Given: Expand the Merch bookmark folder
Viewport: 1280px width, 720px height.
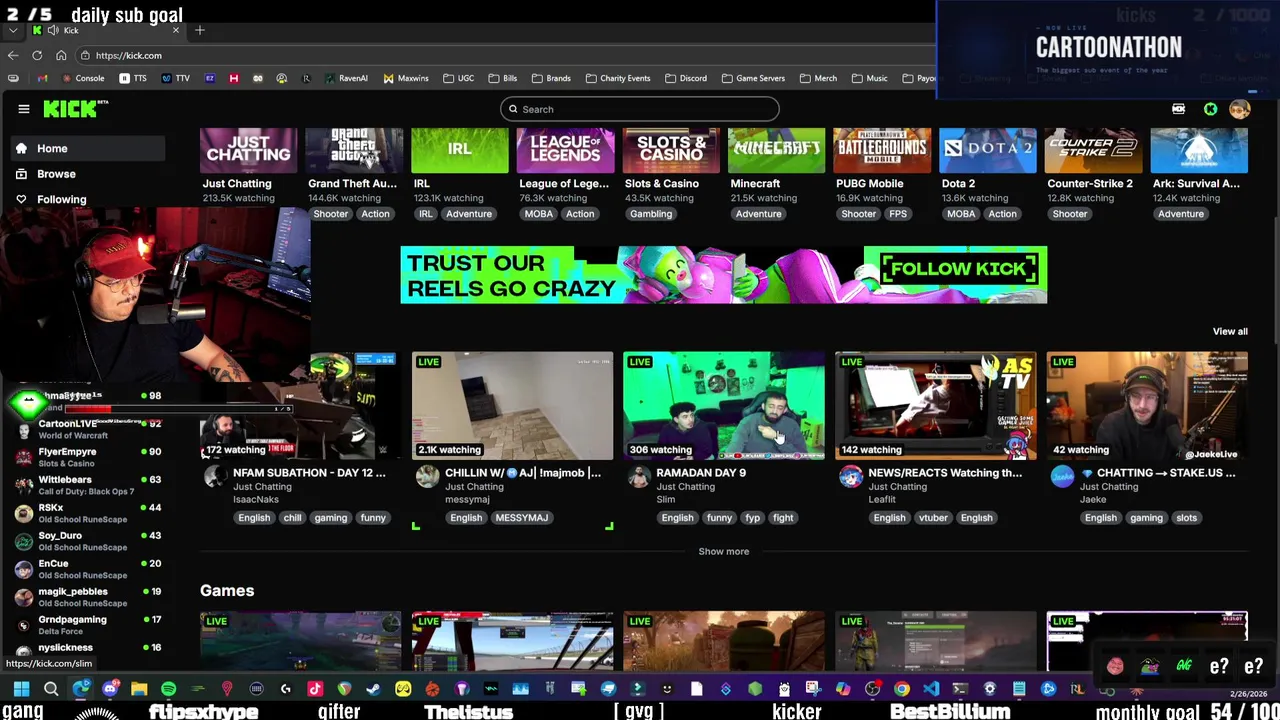Looking at the screenshot, I should [x=818, y=78].
